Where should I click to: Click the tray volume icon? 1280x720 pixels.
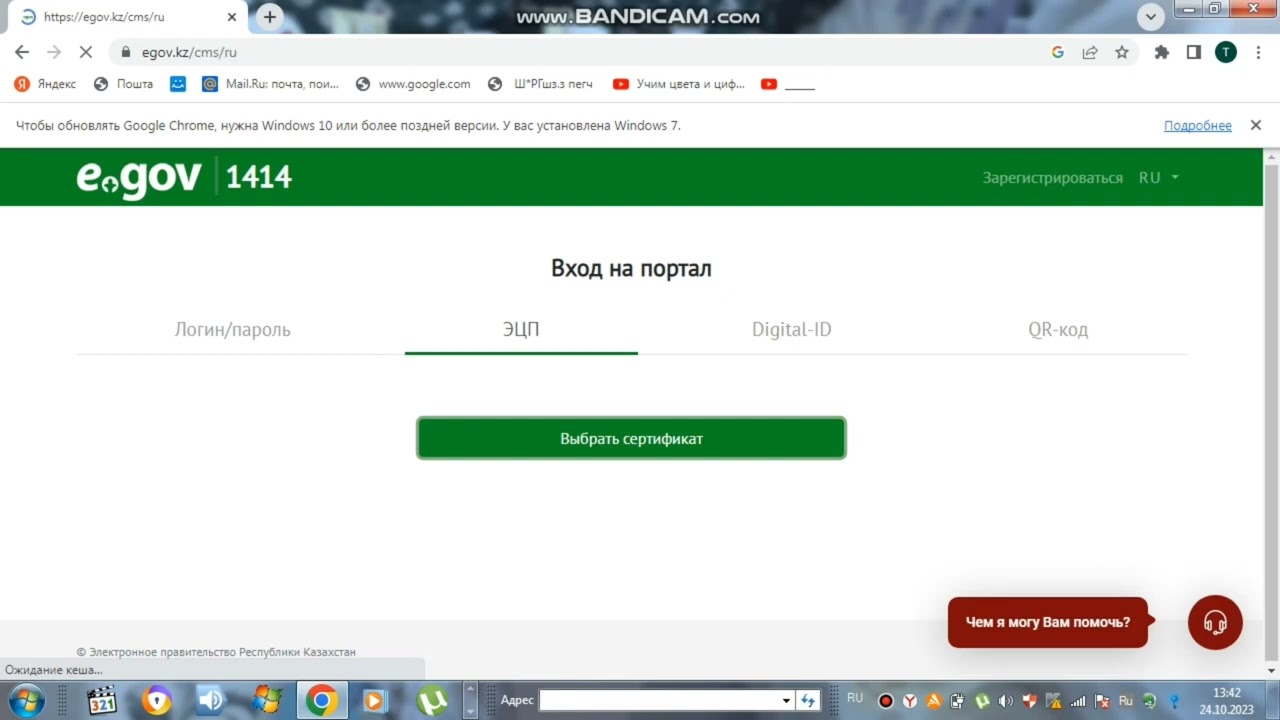(1006, 701)
